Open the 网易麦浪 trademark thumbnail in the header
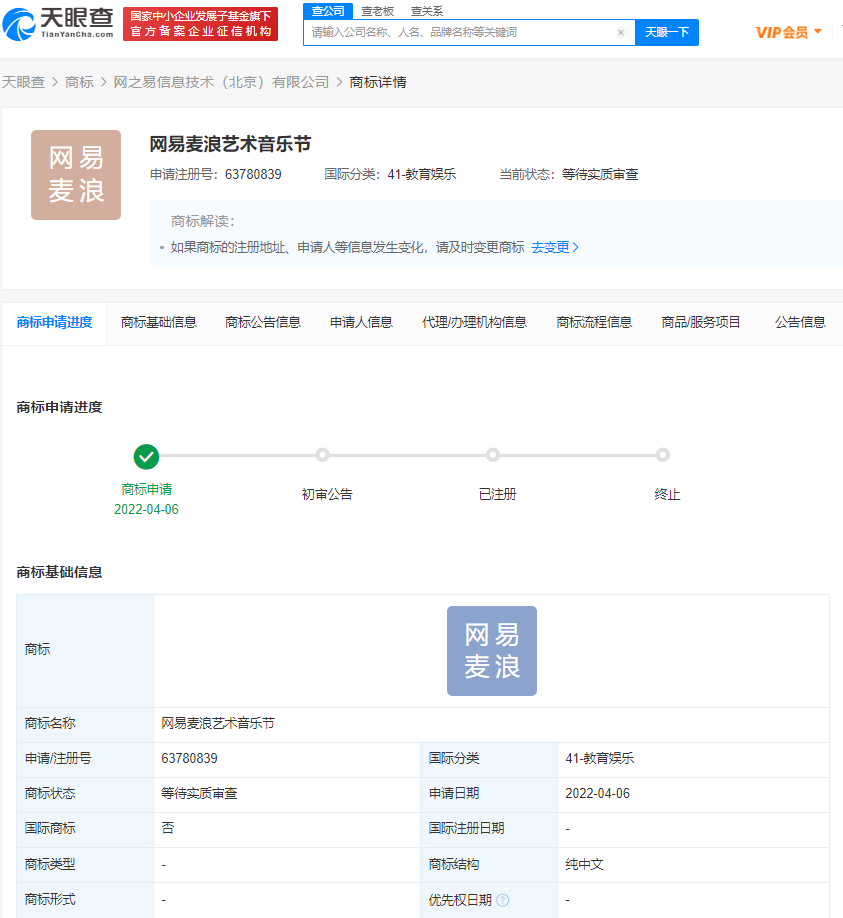843x918 pixels. (76, 175)
